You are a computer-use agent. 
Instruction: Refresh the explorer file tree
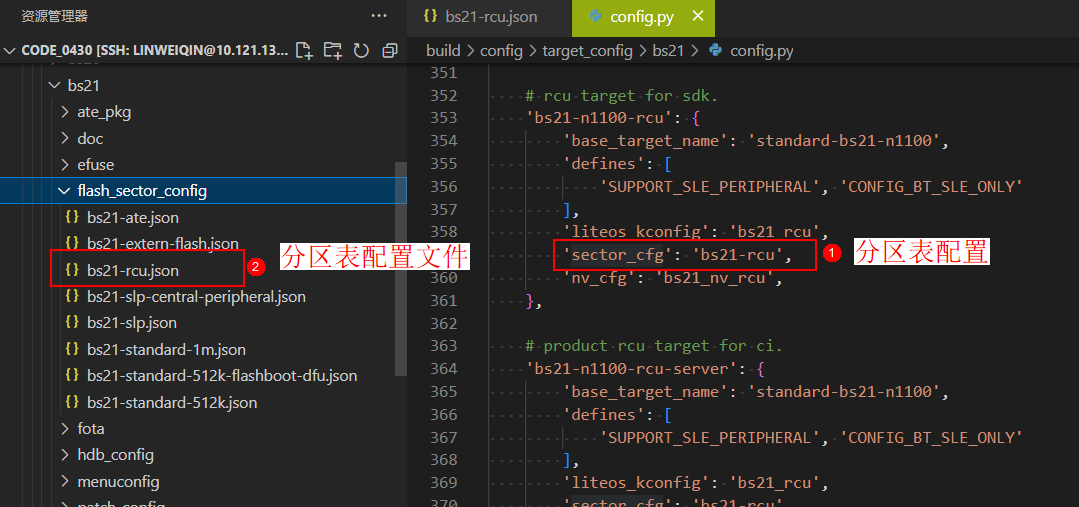(x=361, y=50)
